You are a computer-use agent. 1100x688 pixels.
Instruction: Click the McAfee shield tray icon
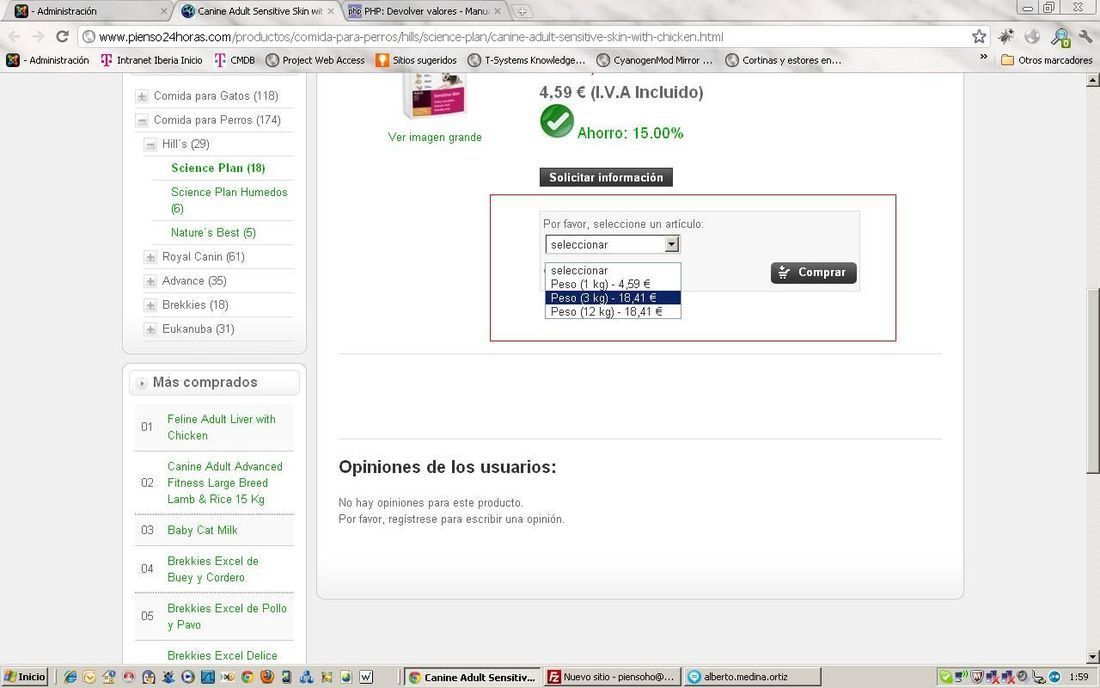click(x=977, y=677)
